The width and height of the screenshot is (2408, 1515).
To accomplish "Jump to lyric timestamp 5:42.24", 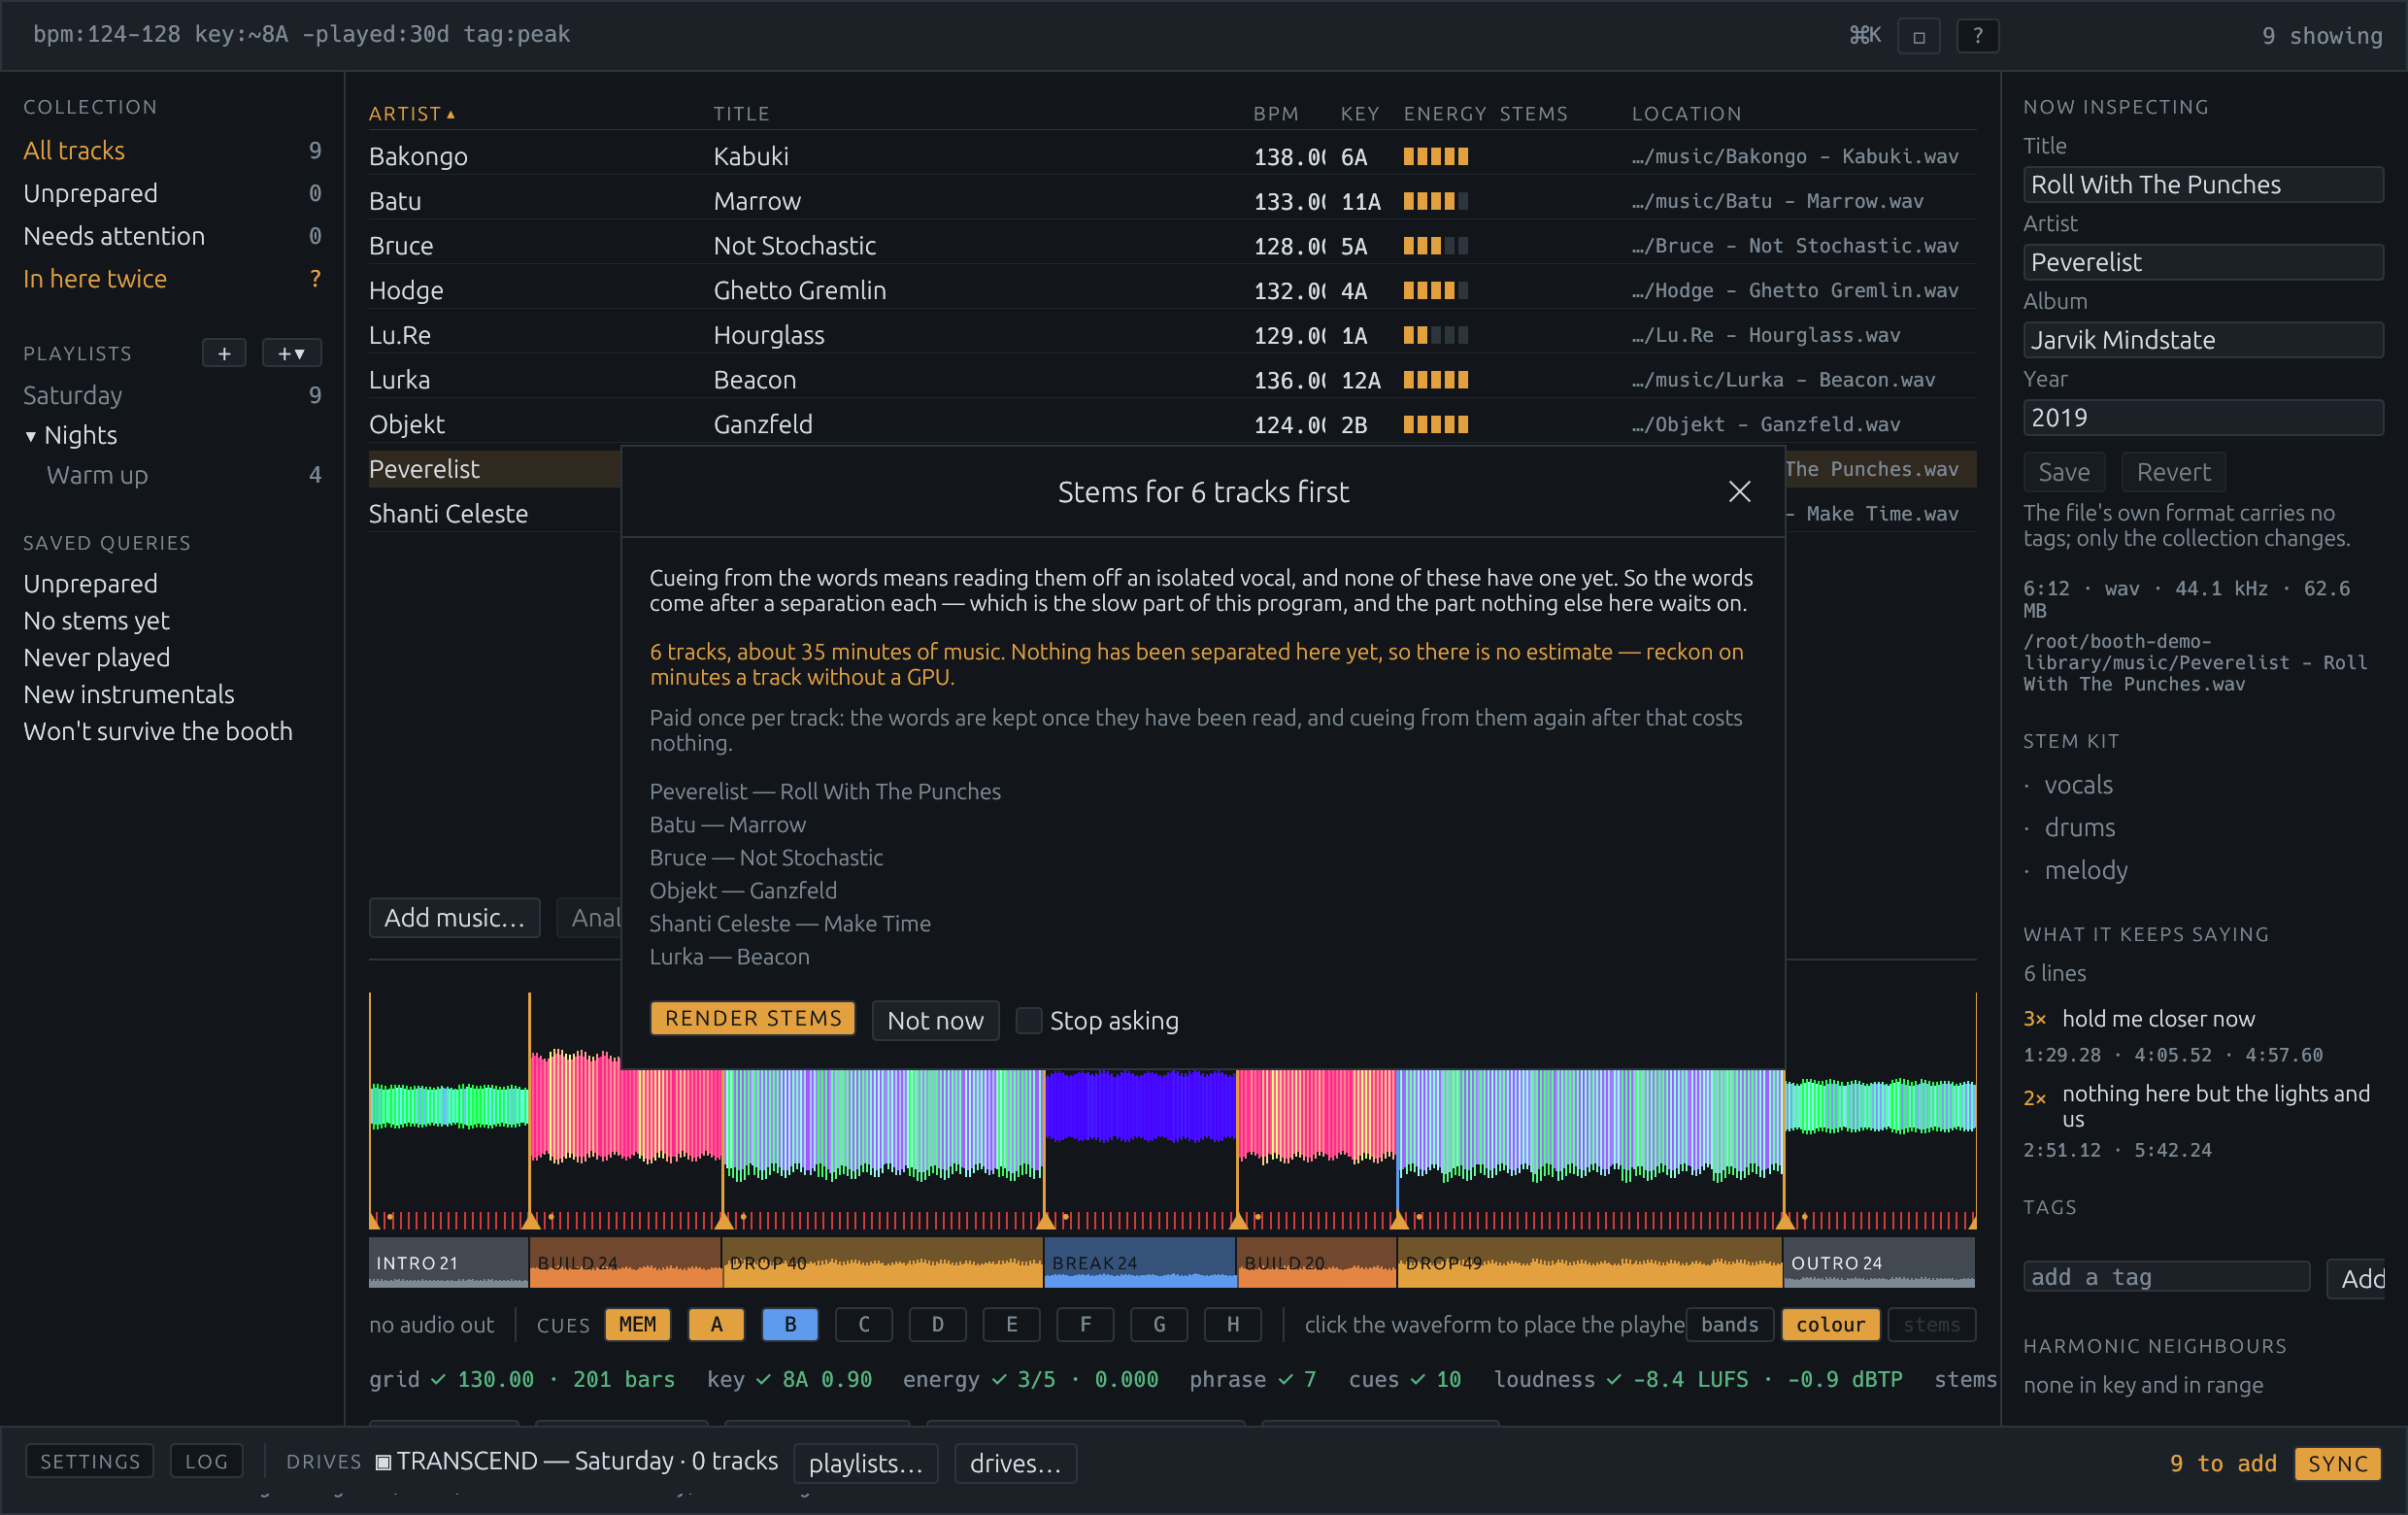I will click(2173, 1151).
